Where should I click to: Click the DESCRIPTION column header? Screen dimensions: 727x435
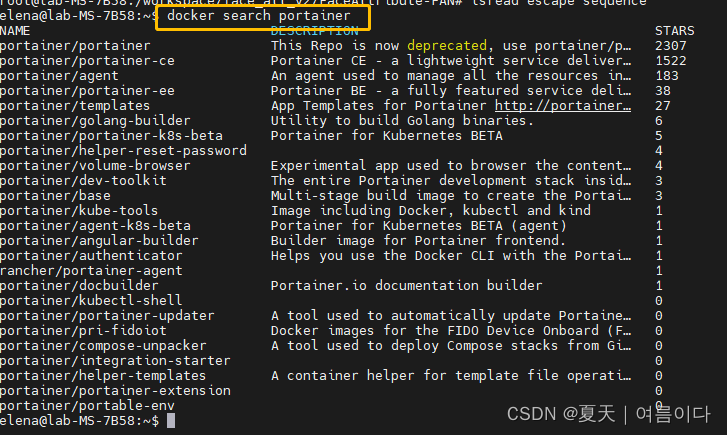(x=314, y=31)
